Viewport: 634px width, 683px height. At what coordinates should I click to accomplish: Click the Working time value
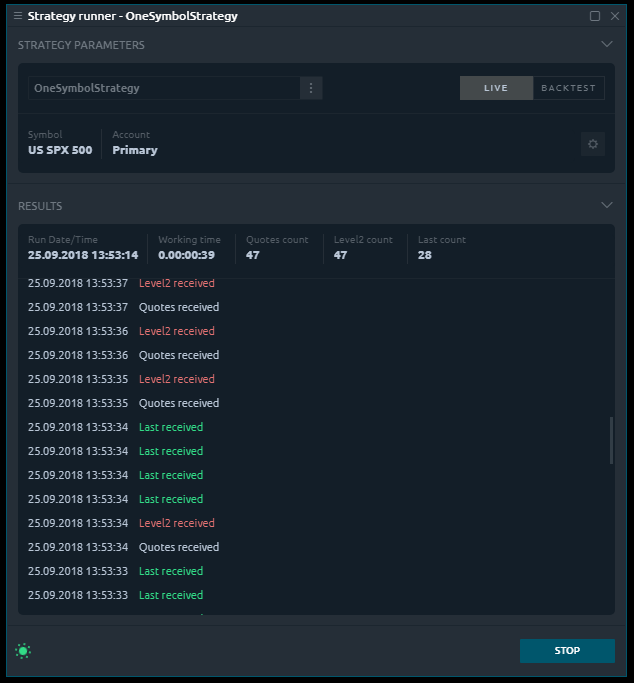pyautogui.click(x=186, y=255)
